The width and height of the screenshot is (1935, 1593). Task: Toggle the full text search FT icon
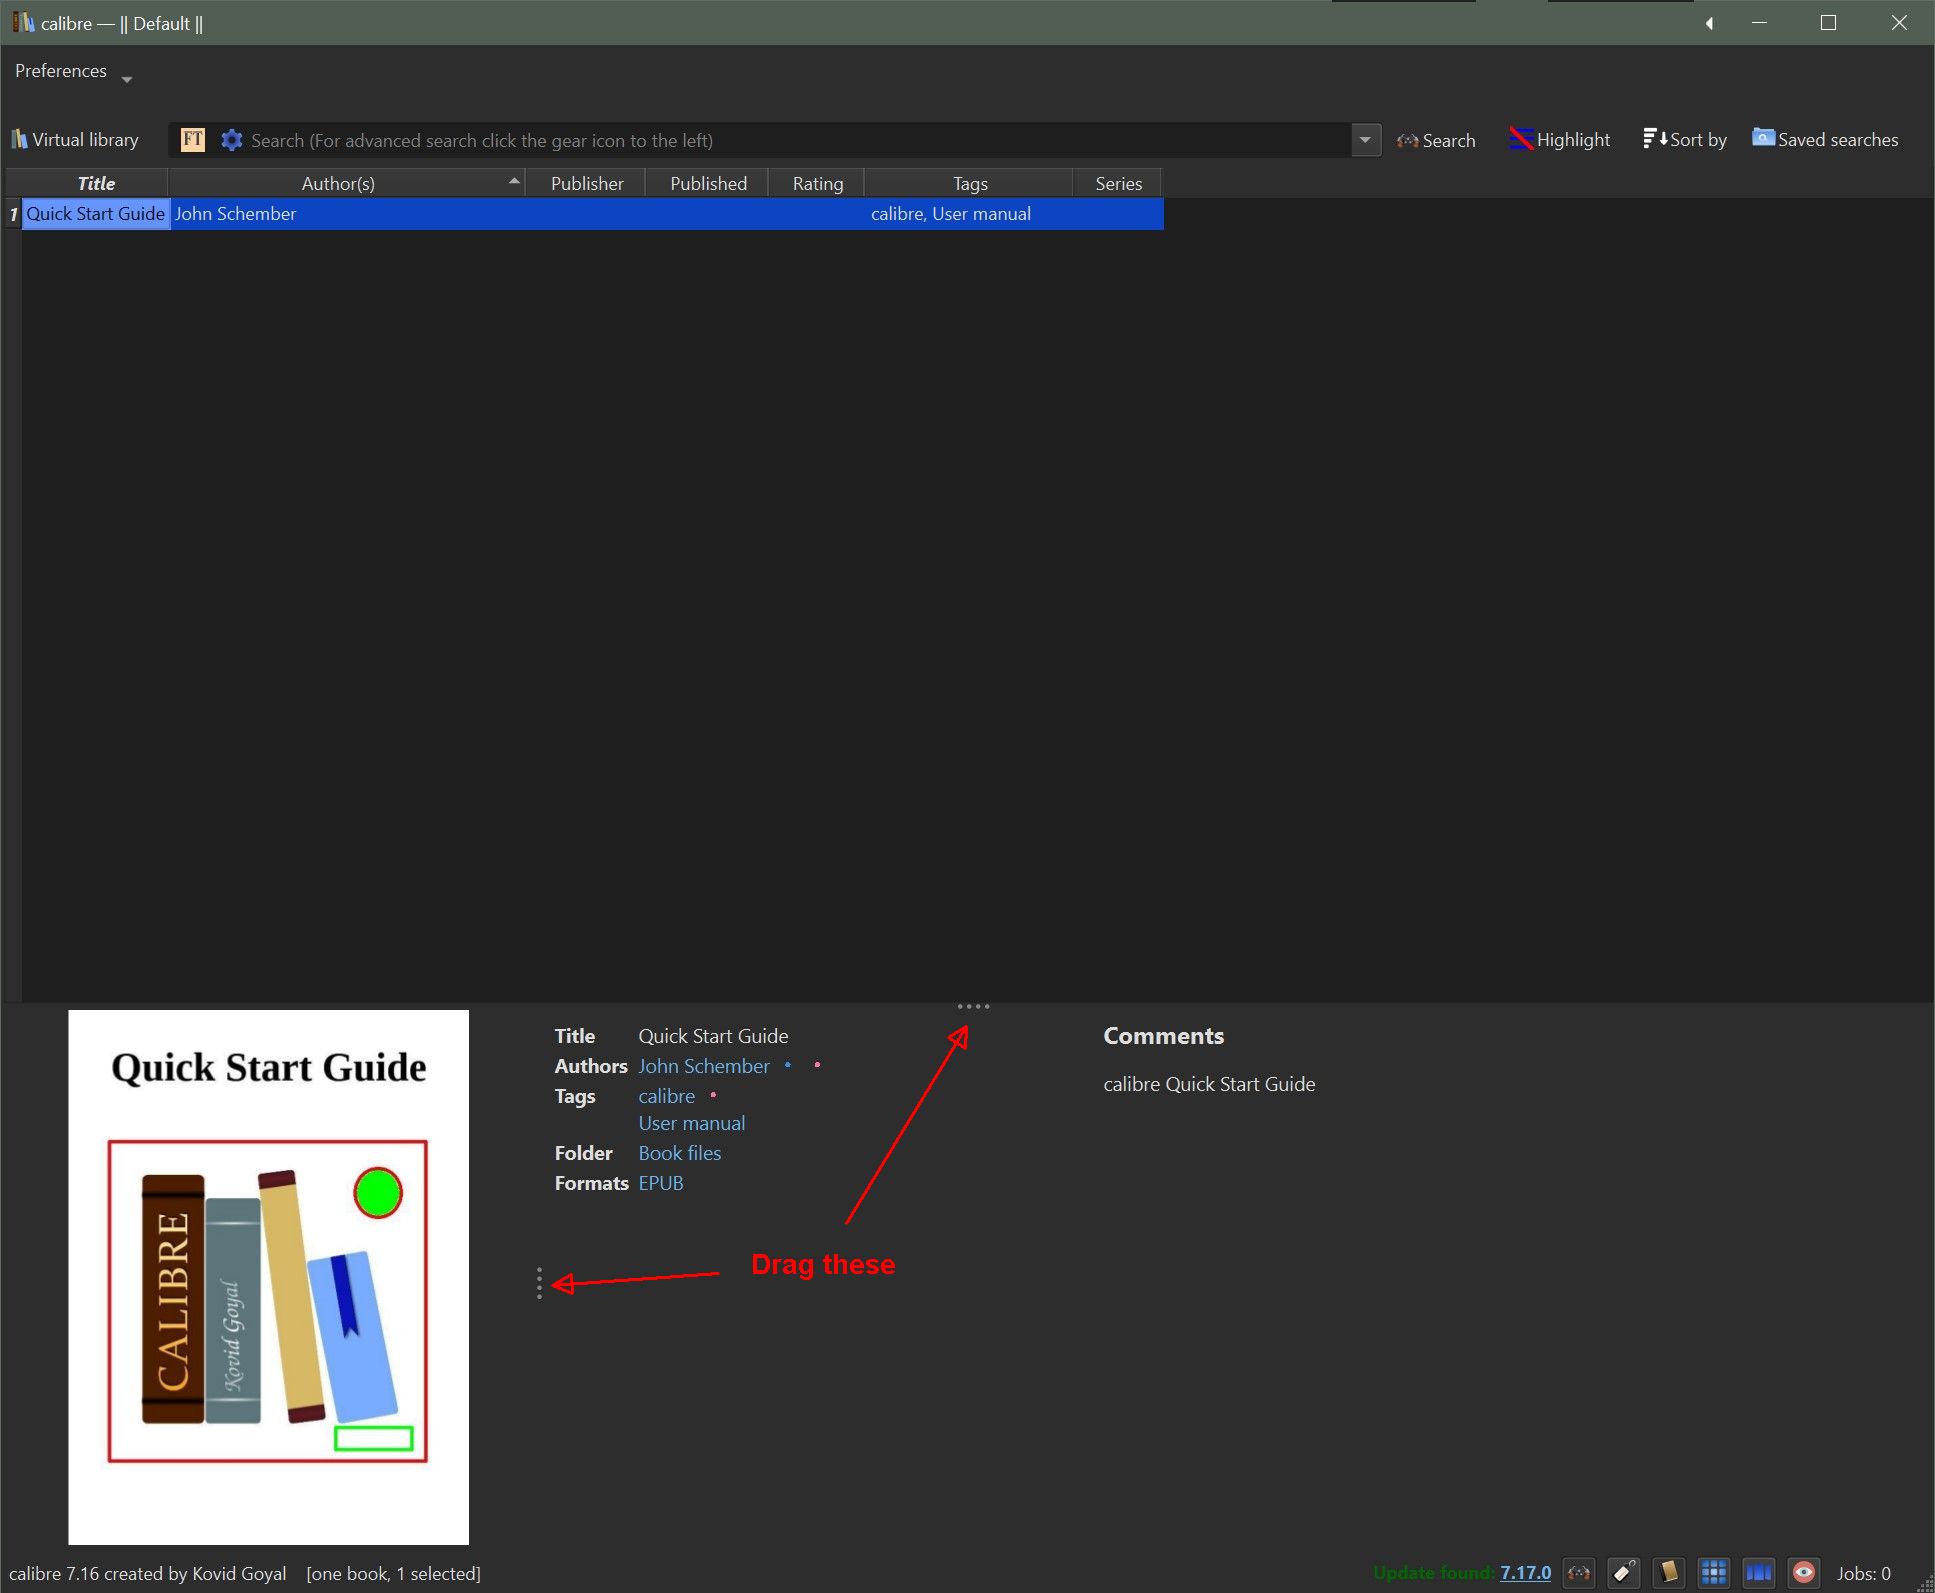tap(193, 140)
